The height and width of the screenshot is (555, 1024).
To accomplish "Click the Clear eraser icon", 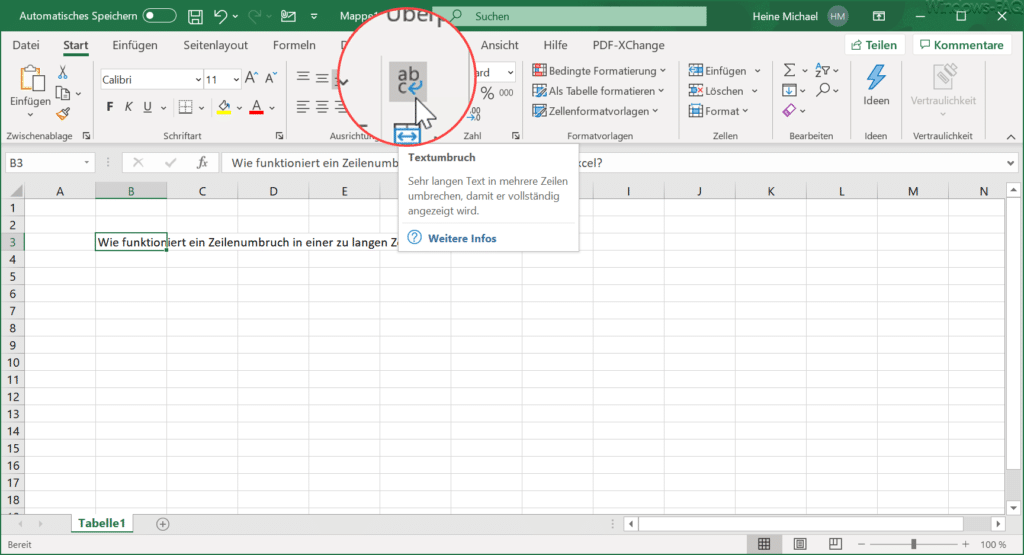I will tap(790, 110).
